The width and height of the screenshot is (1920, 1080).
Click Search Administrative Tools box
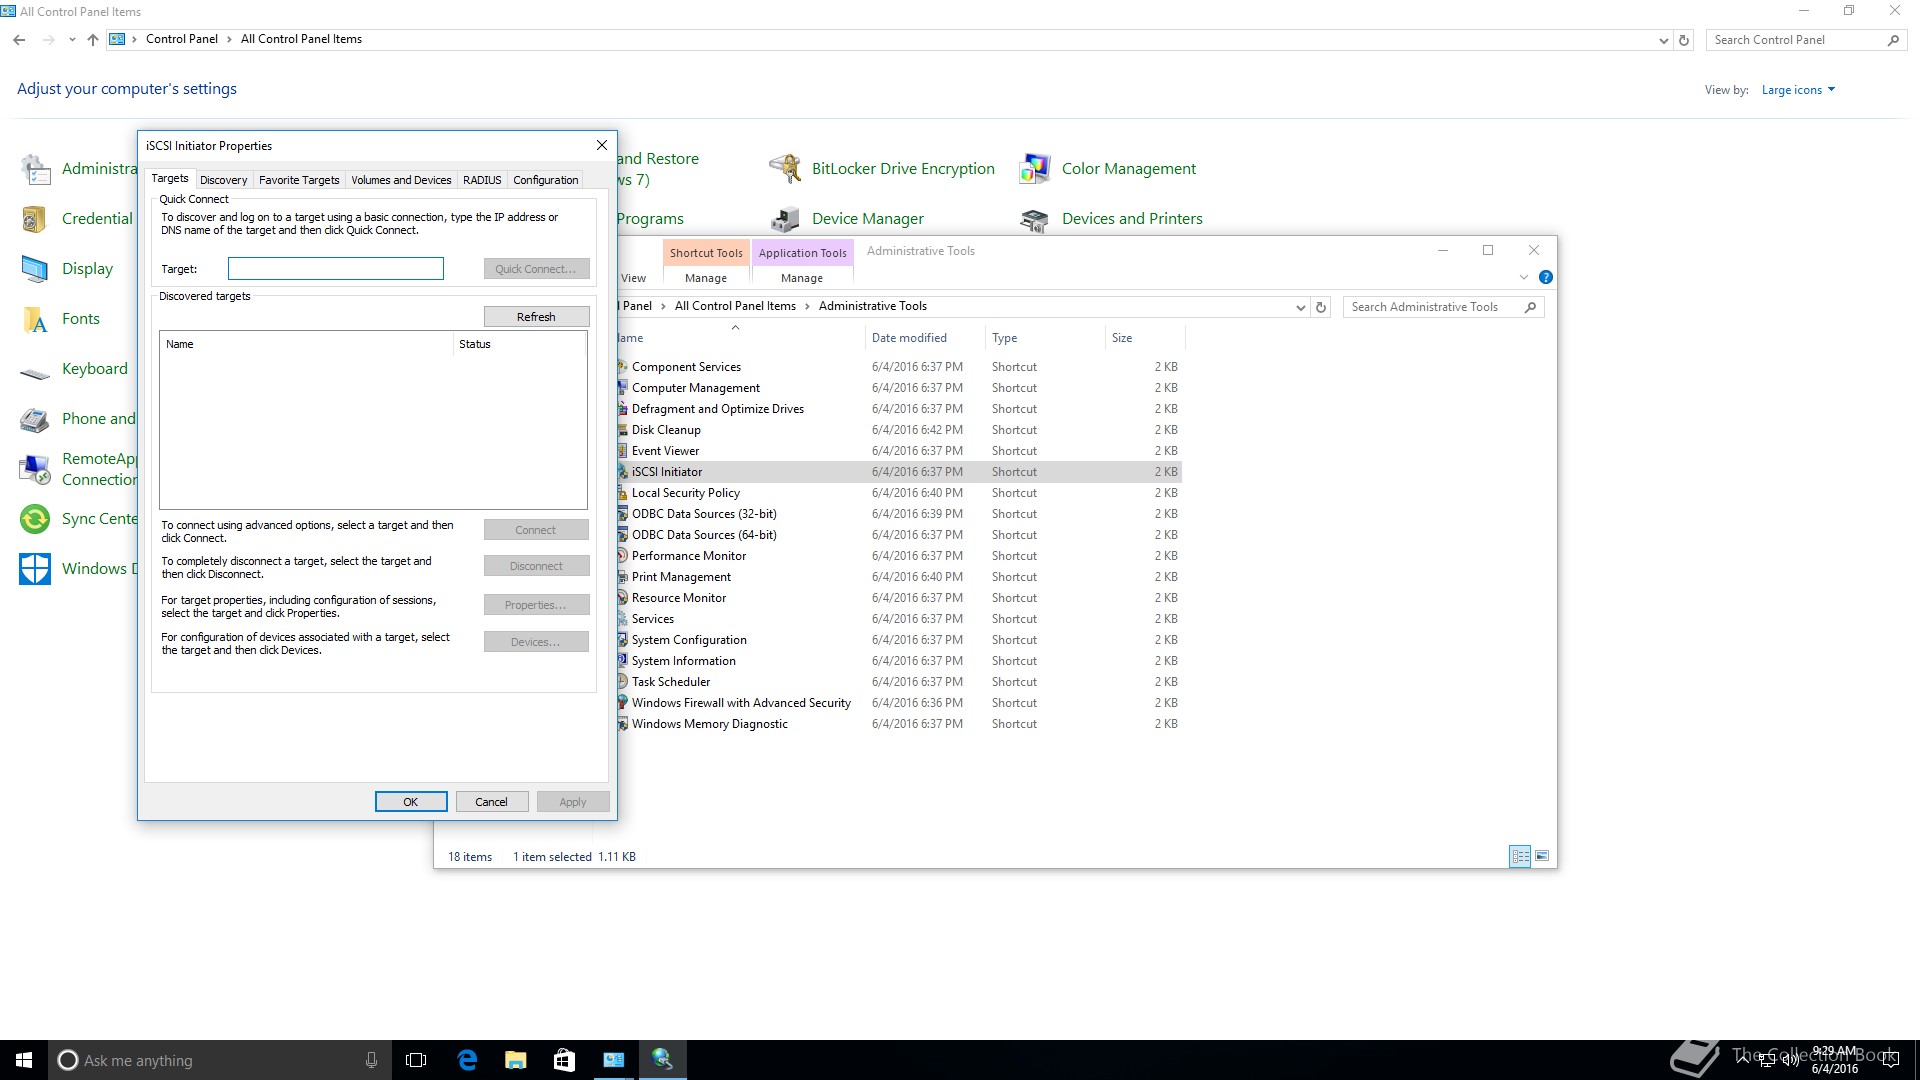pyautogui.click(x=1443, y=307)
